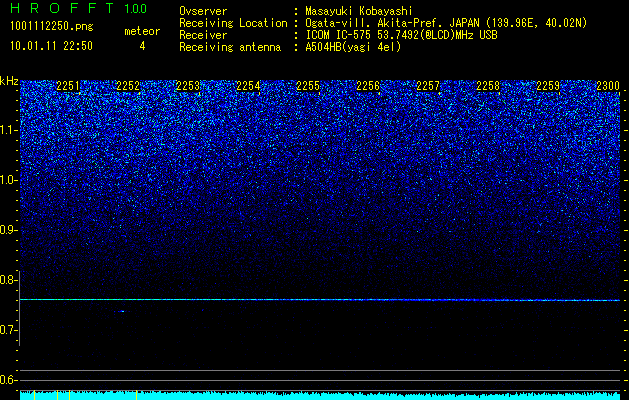The height and width of the screenshot is (400, 629).
Task: Click the meteor label
Action: click(x=142, y=31)
